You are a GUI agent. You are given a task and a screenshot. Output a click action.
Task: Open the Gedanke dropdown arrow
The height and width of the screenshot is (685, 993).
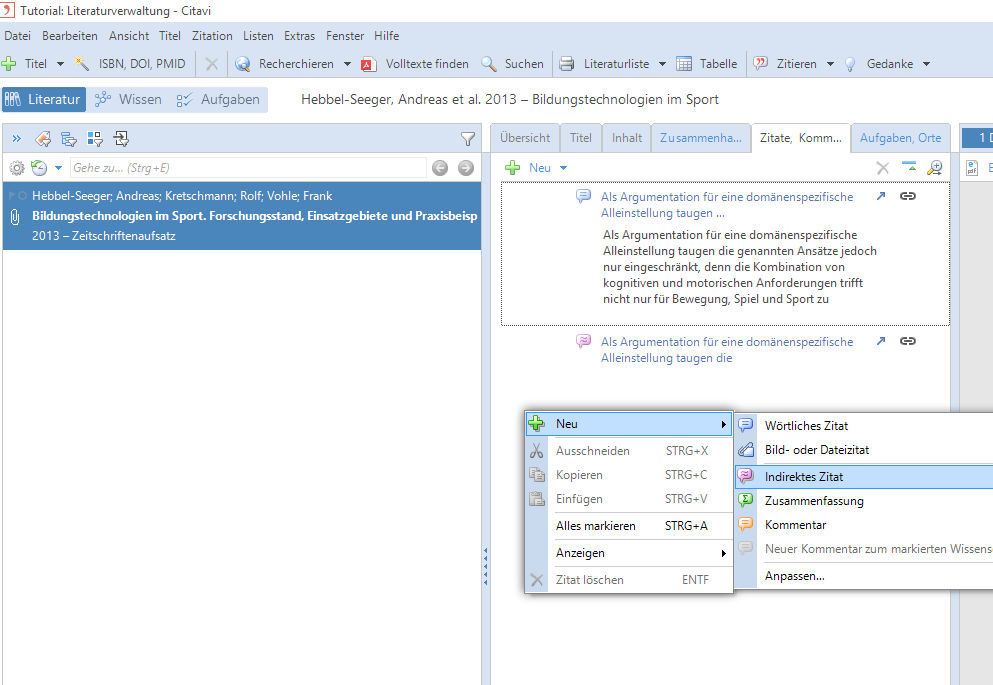926,64
